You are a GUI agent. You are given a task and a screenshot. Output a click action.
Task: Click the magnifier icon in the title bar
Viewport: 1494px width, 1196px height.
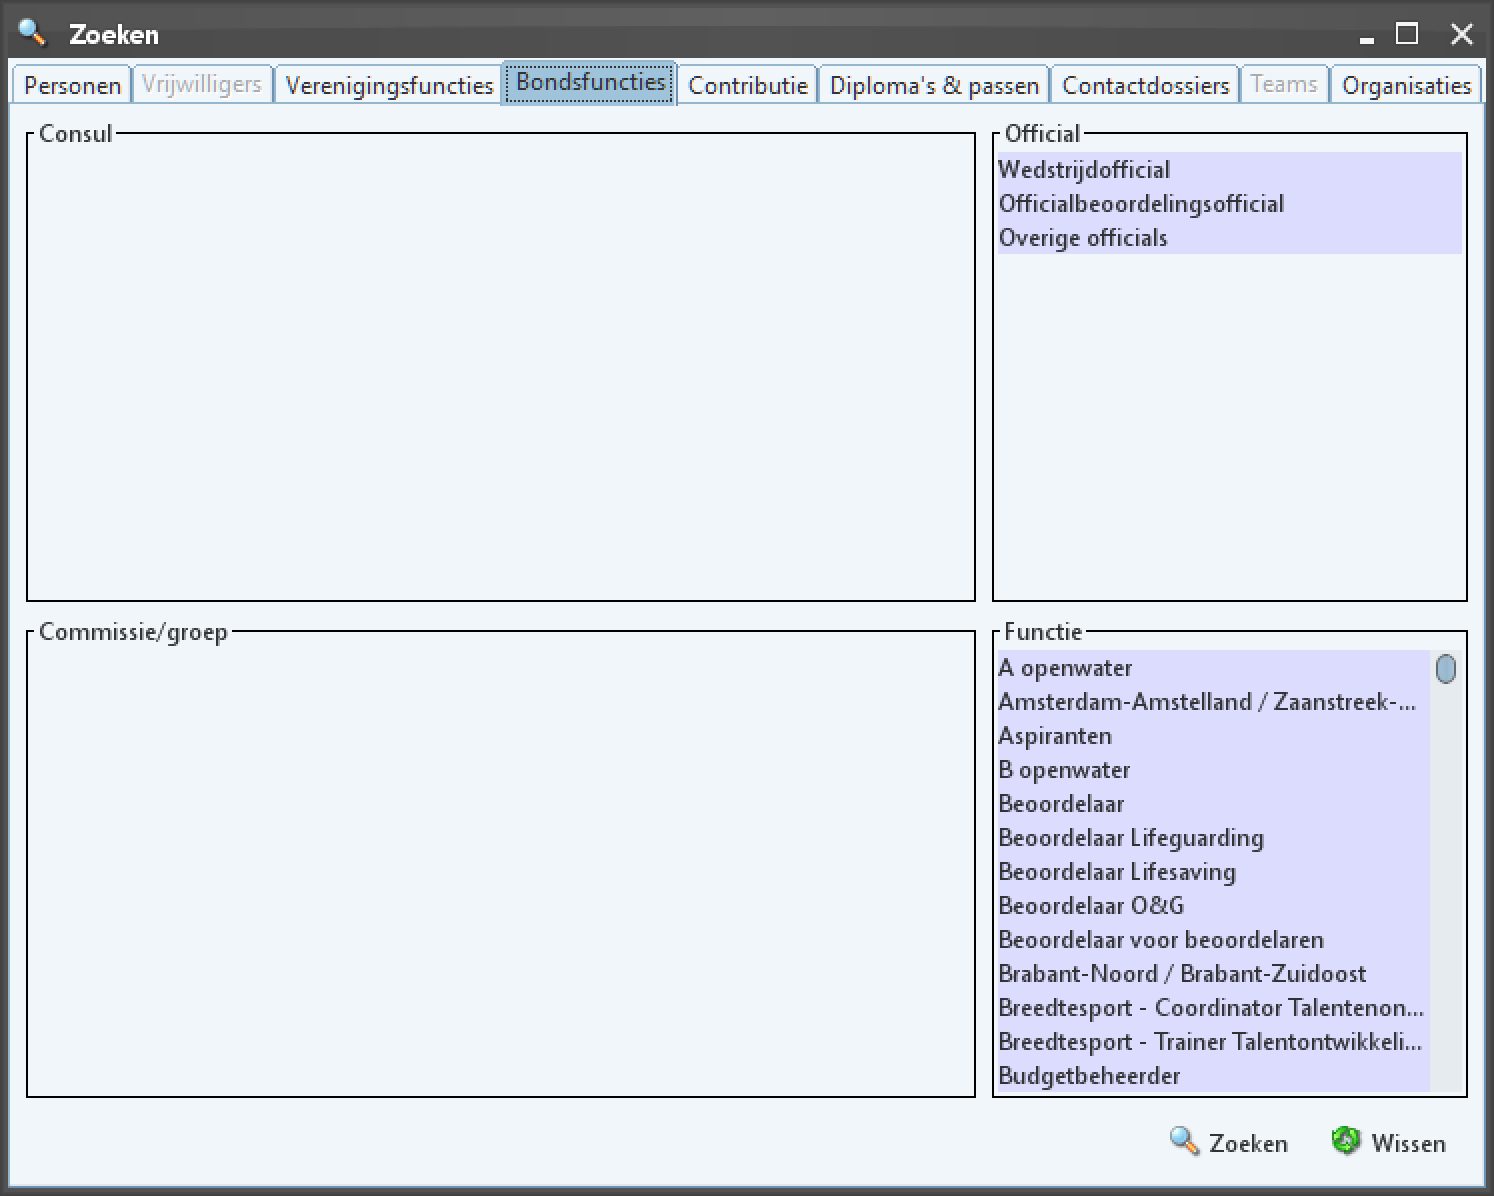32,32
